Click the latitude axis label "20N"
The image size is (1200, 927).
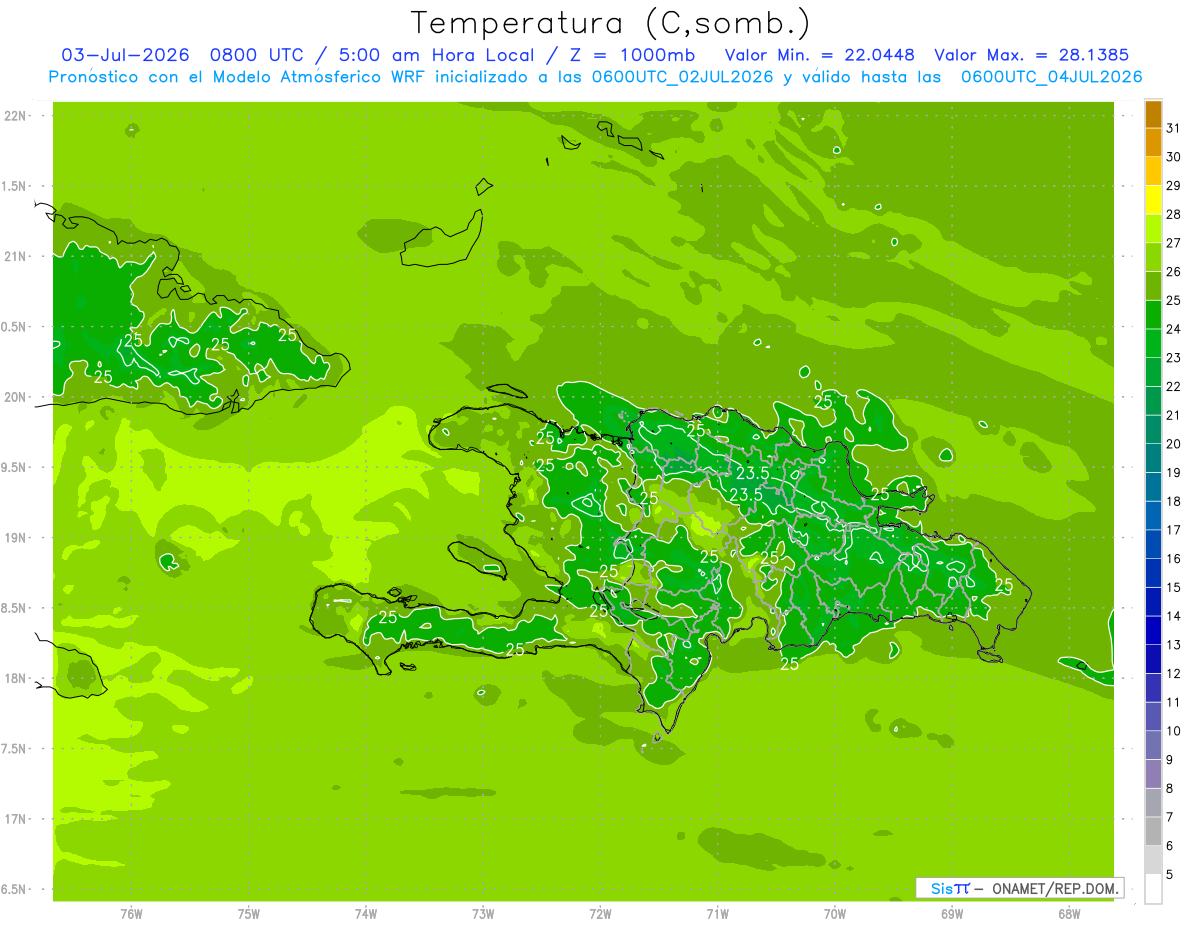[14, 397]
